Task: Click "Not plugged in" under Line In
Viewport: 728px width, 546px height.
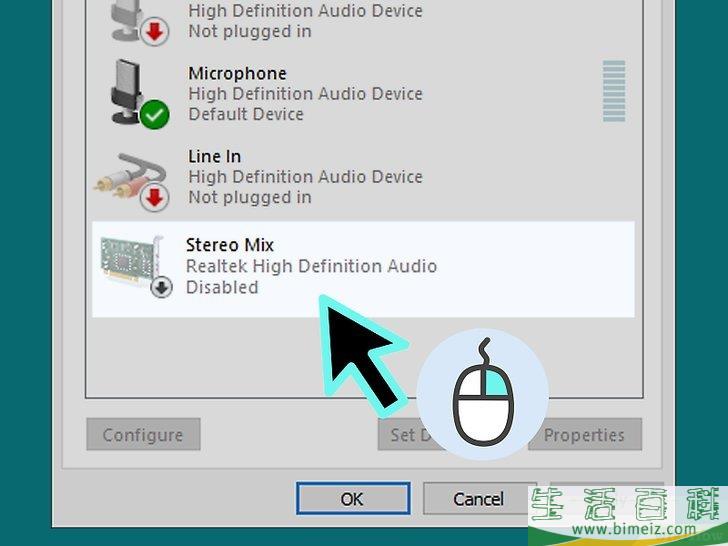Action: click(x=250, y=197)
